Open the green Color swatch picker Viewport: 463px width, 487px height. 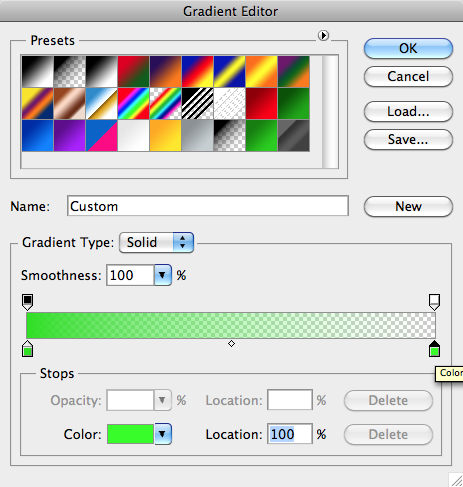click(x=130, y=434)
